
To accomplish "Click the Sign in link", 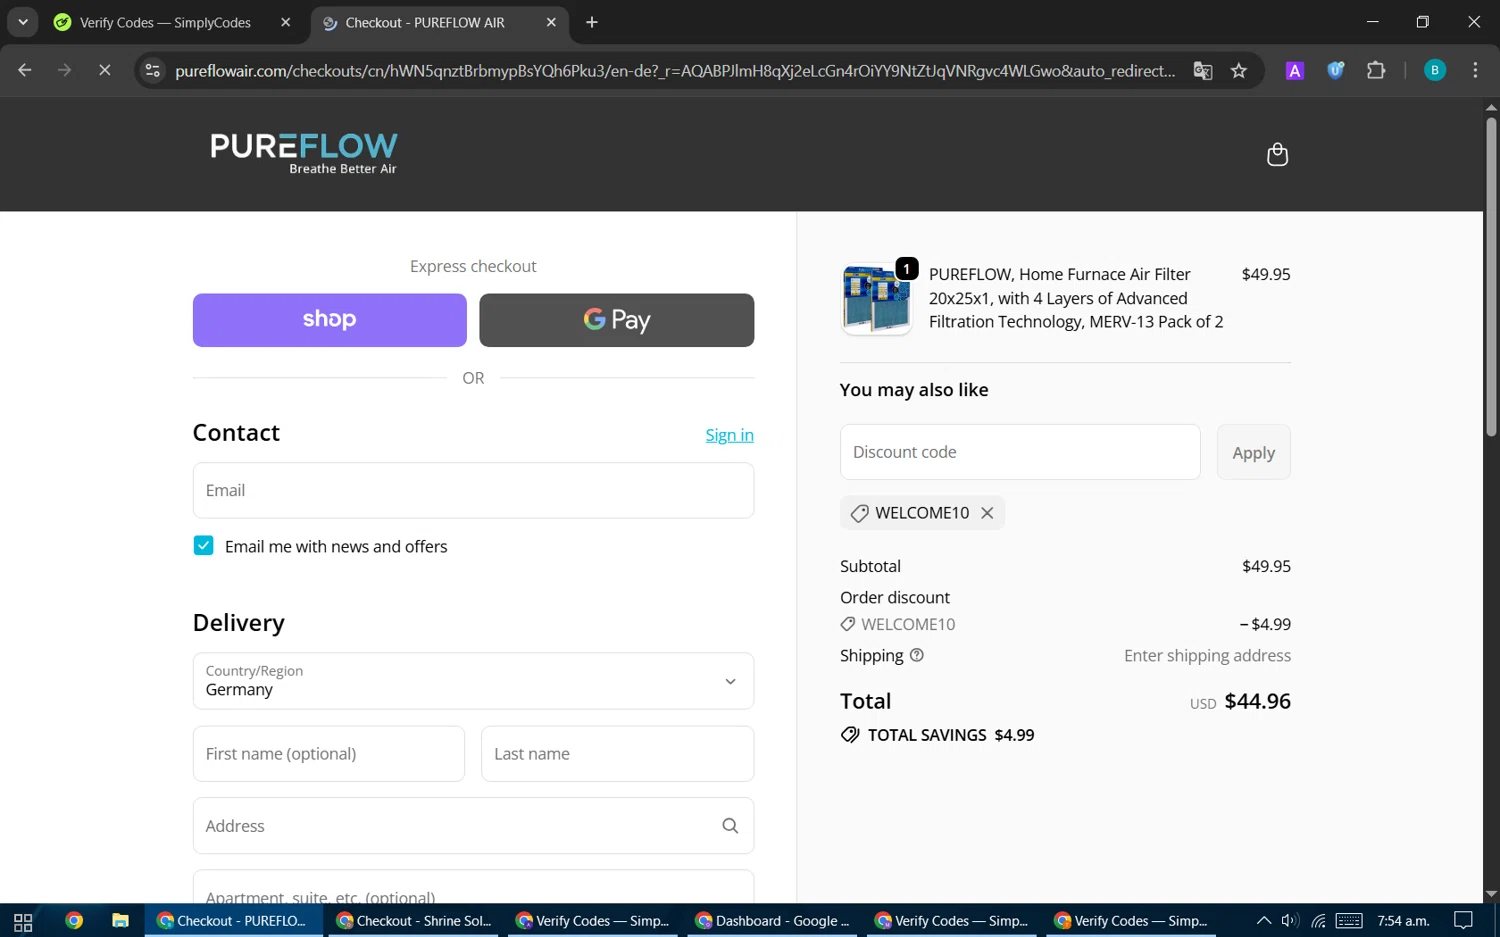I will (730, 435).
